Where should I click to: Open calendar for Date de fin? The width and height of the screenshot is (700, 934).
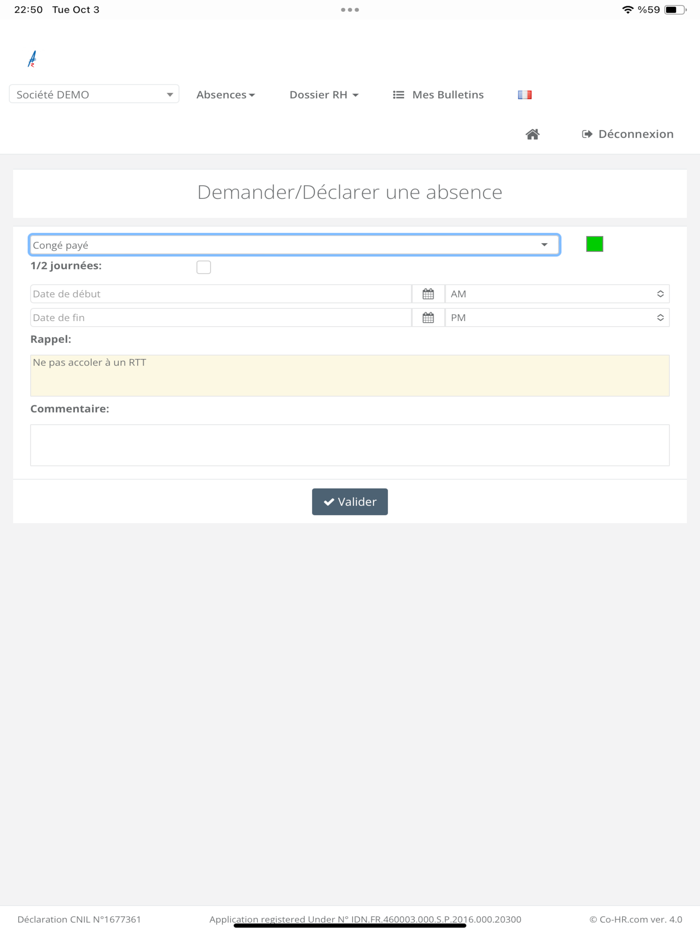(428, 317)
